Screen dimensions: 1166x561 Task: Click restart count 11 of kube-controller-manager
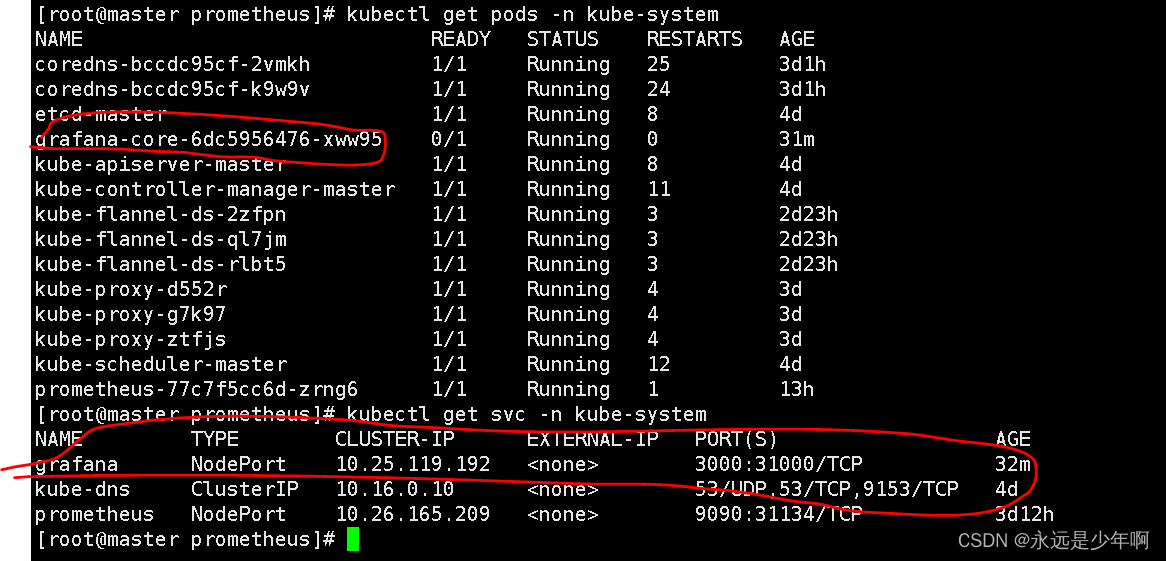[659, 189]
